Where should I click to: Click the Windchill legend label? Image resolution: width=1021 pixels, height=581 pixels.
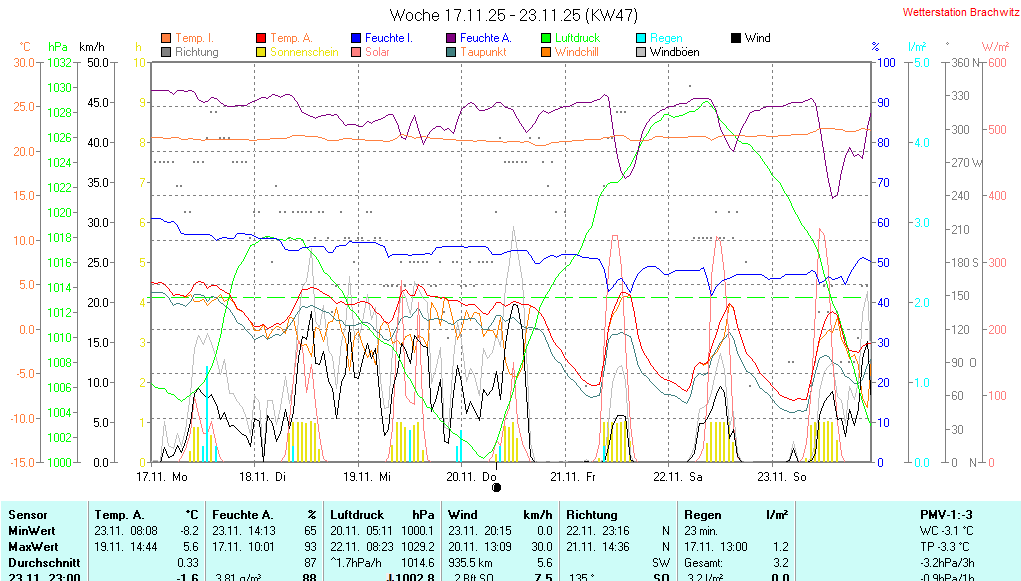(576, 52)
